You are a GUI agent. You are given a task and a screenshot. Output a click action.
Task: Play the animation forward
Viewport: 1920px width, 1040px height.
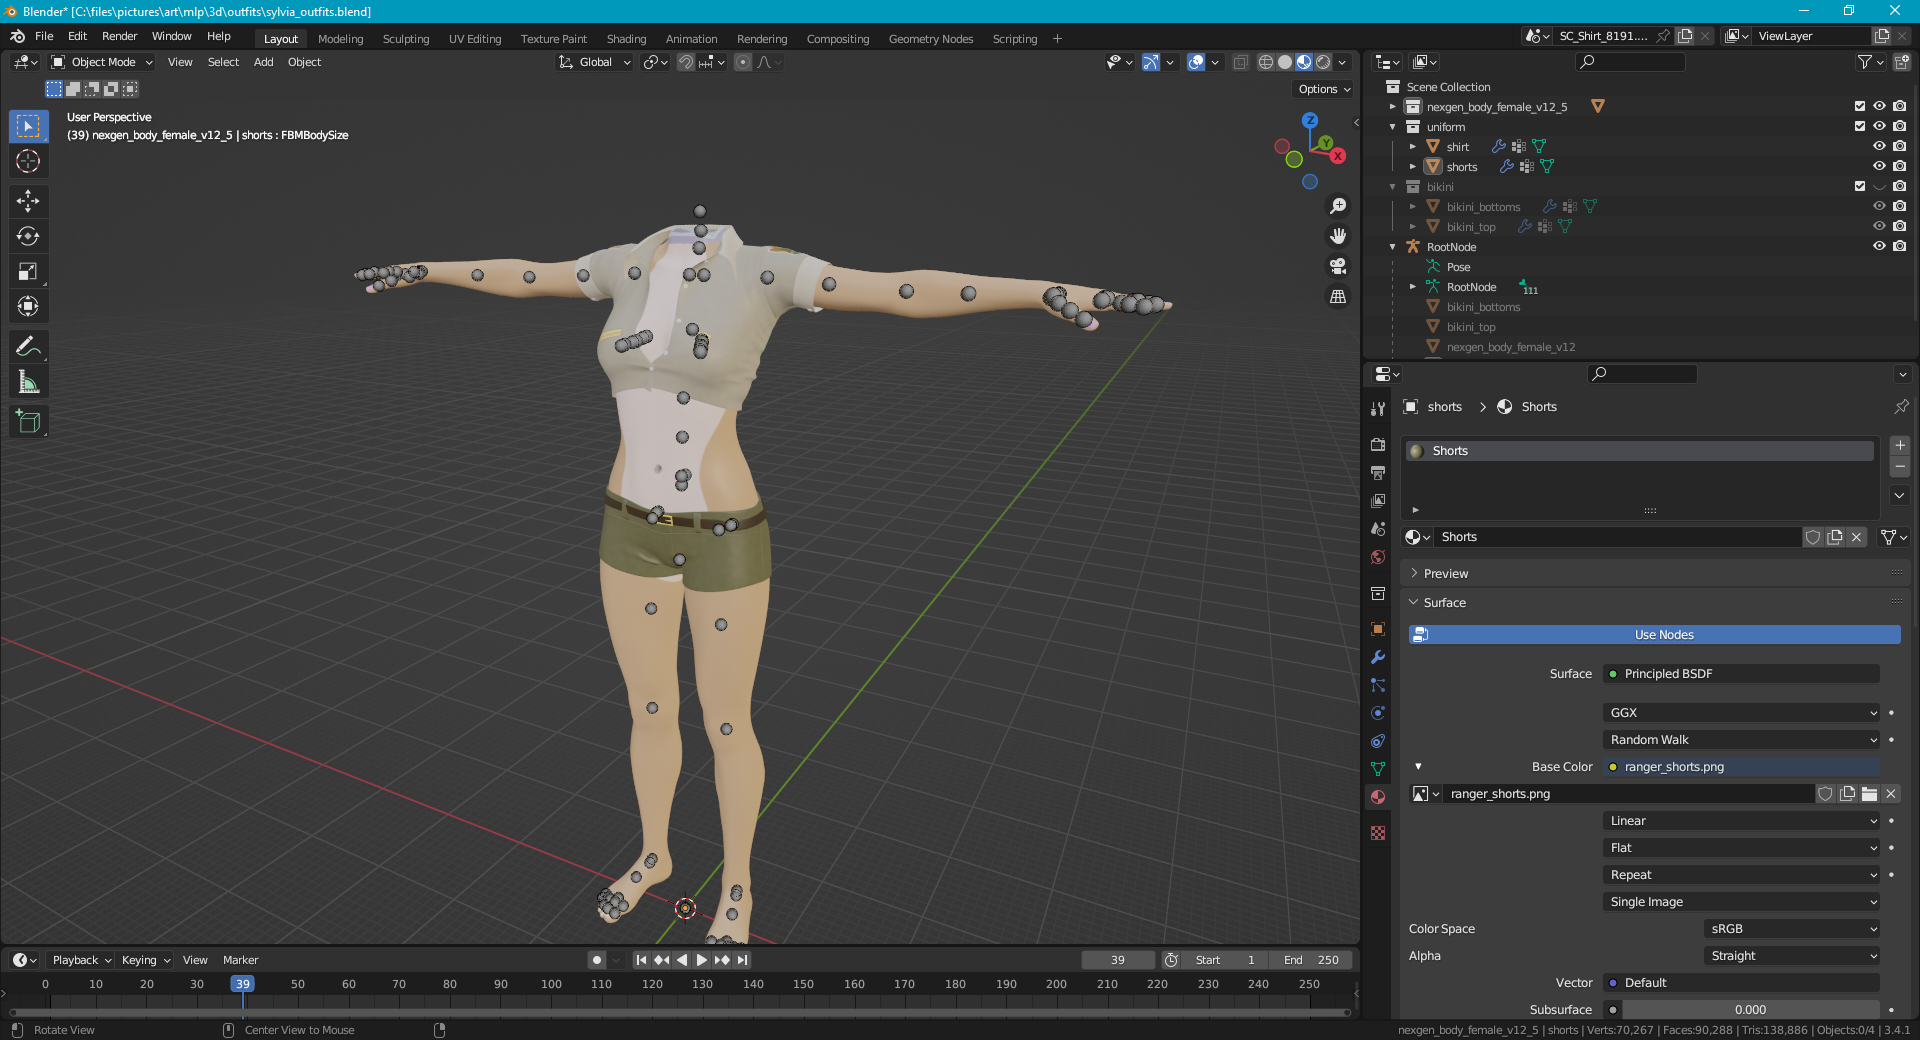coord(702,960)
